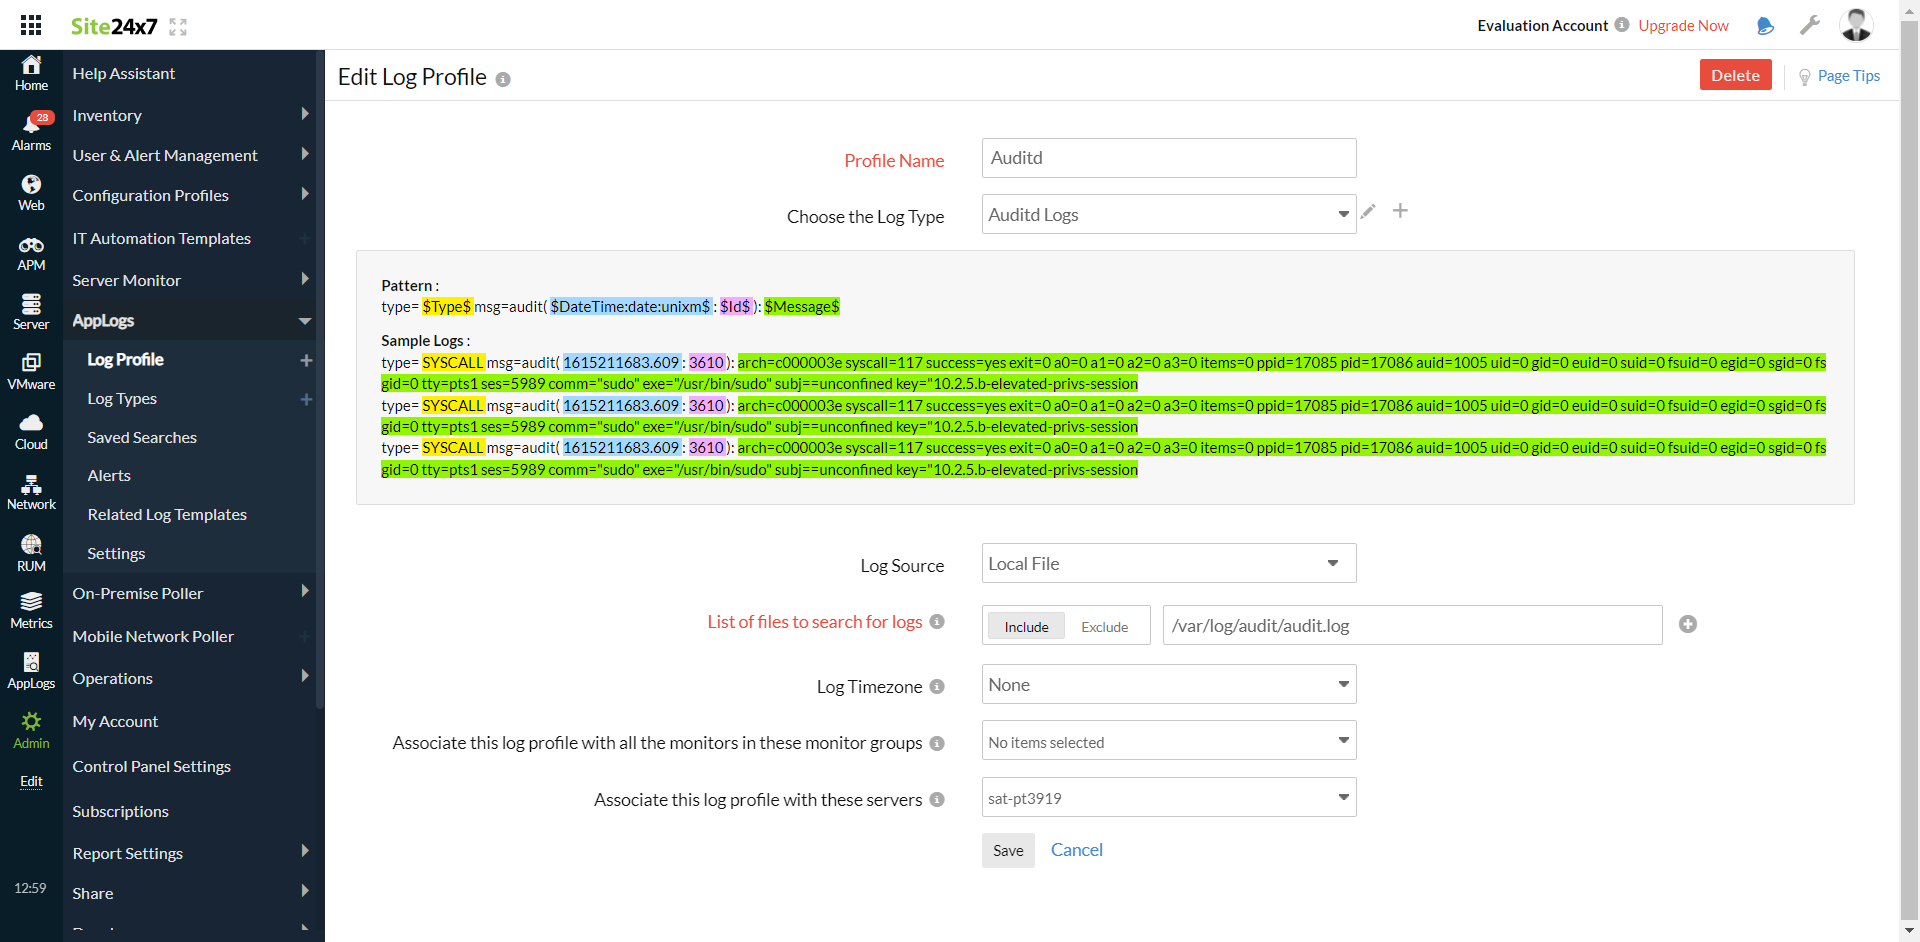Expand the Report Settings menu
1920x942 pixels.
tap(127, 853)
